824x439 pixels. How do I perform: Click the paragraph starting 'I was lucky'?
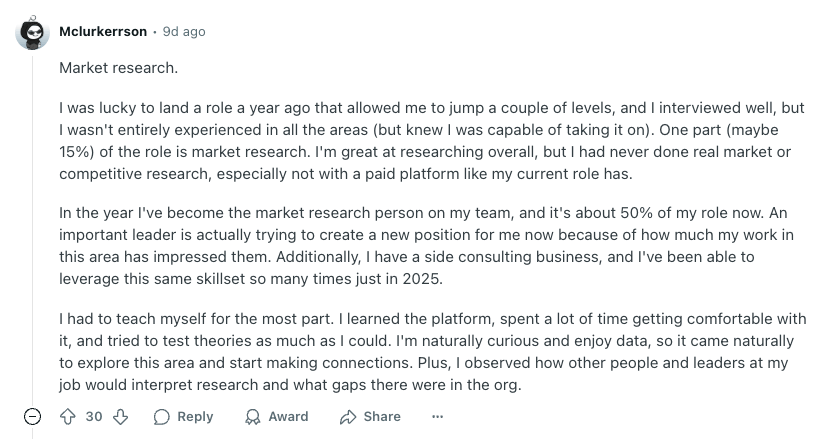[431, 141]
